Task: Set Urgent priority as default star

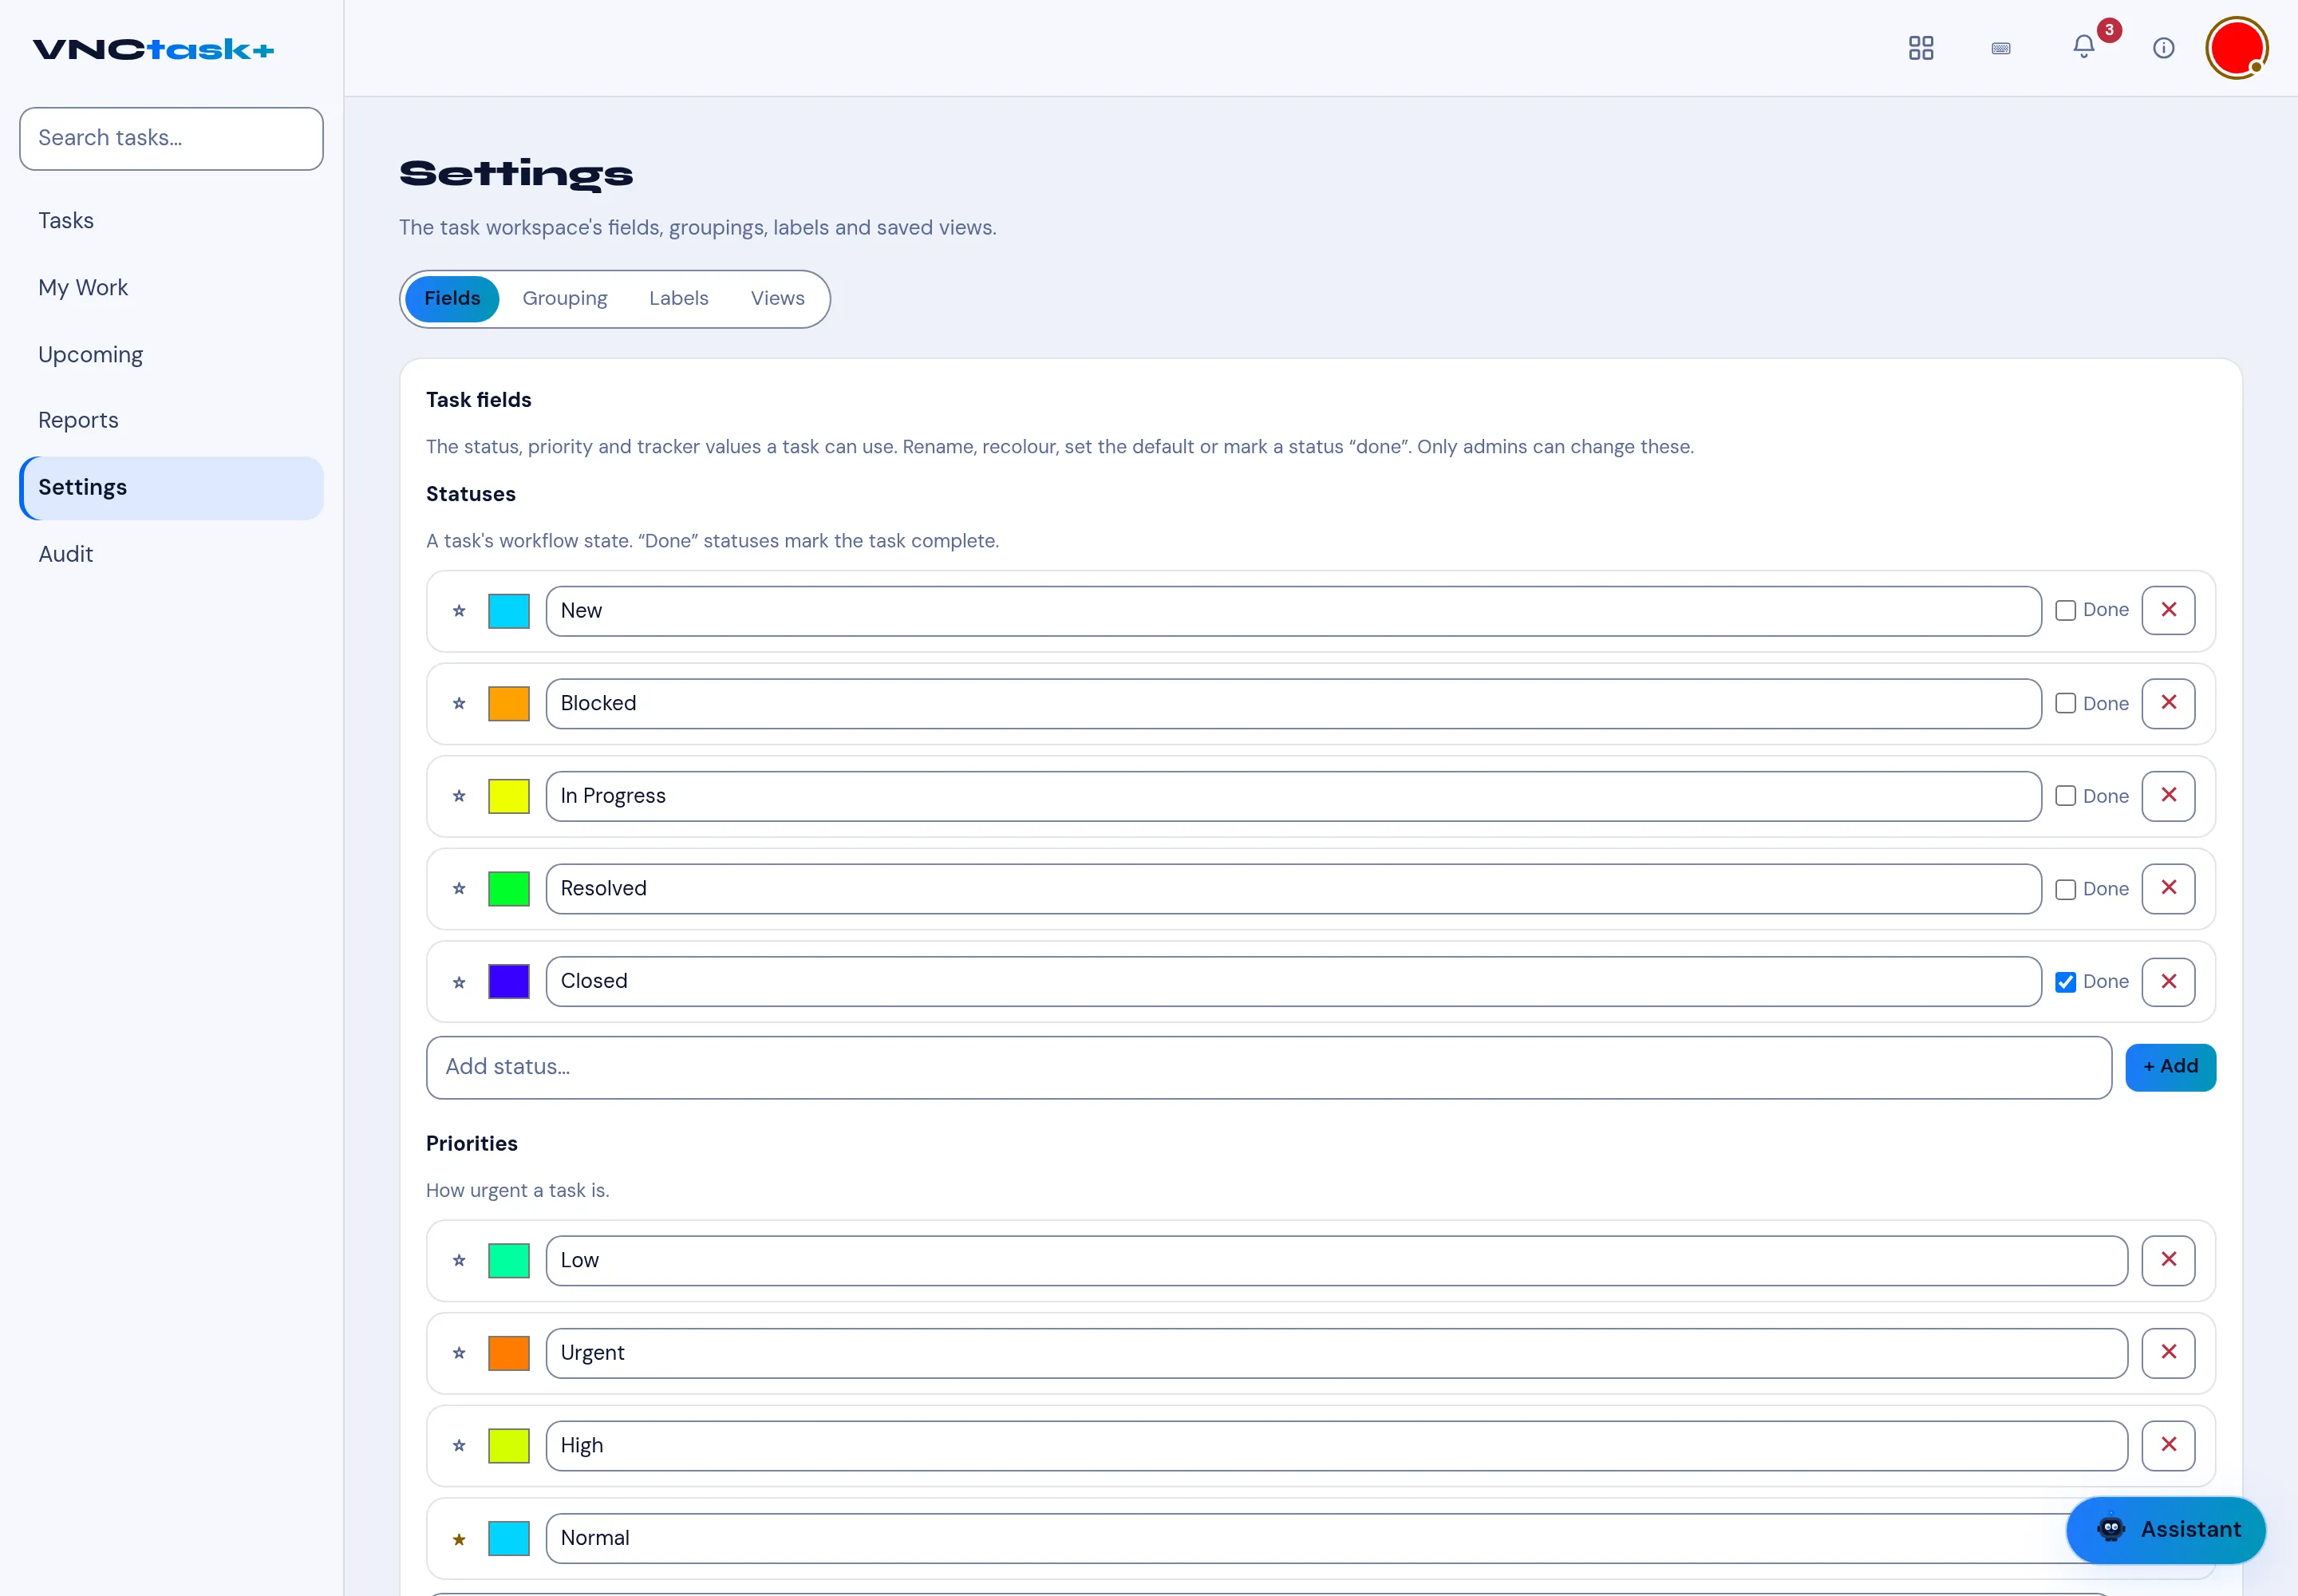Action: point(459,1353)
